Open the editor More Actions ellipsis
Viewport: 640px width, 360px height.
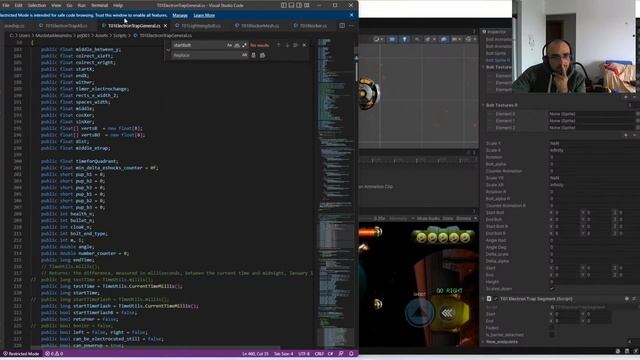(x=351, y=25)
